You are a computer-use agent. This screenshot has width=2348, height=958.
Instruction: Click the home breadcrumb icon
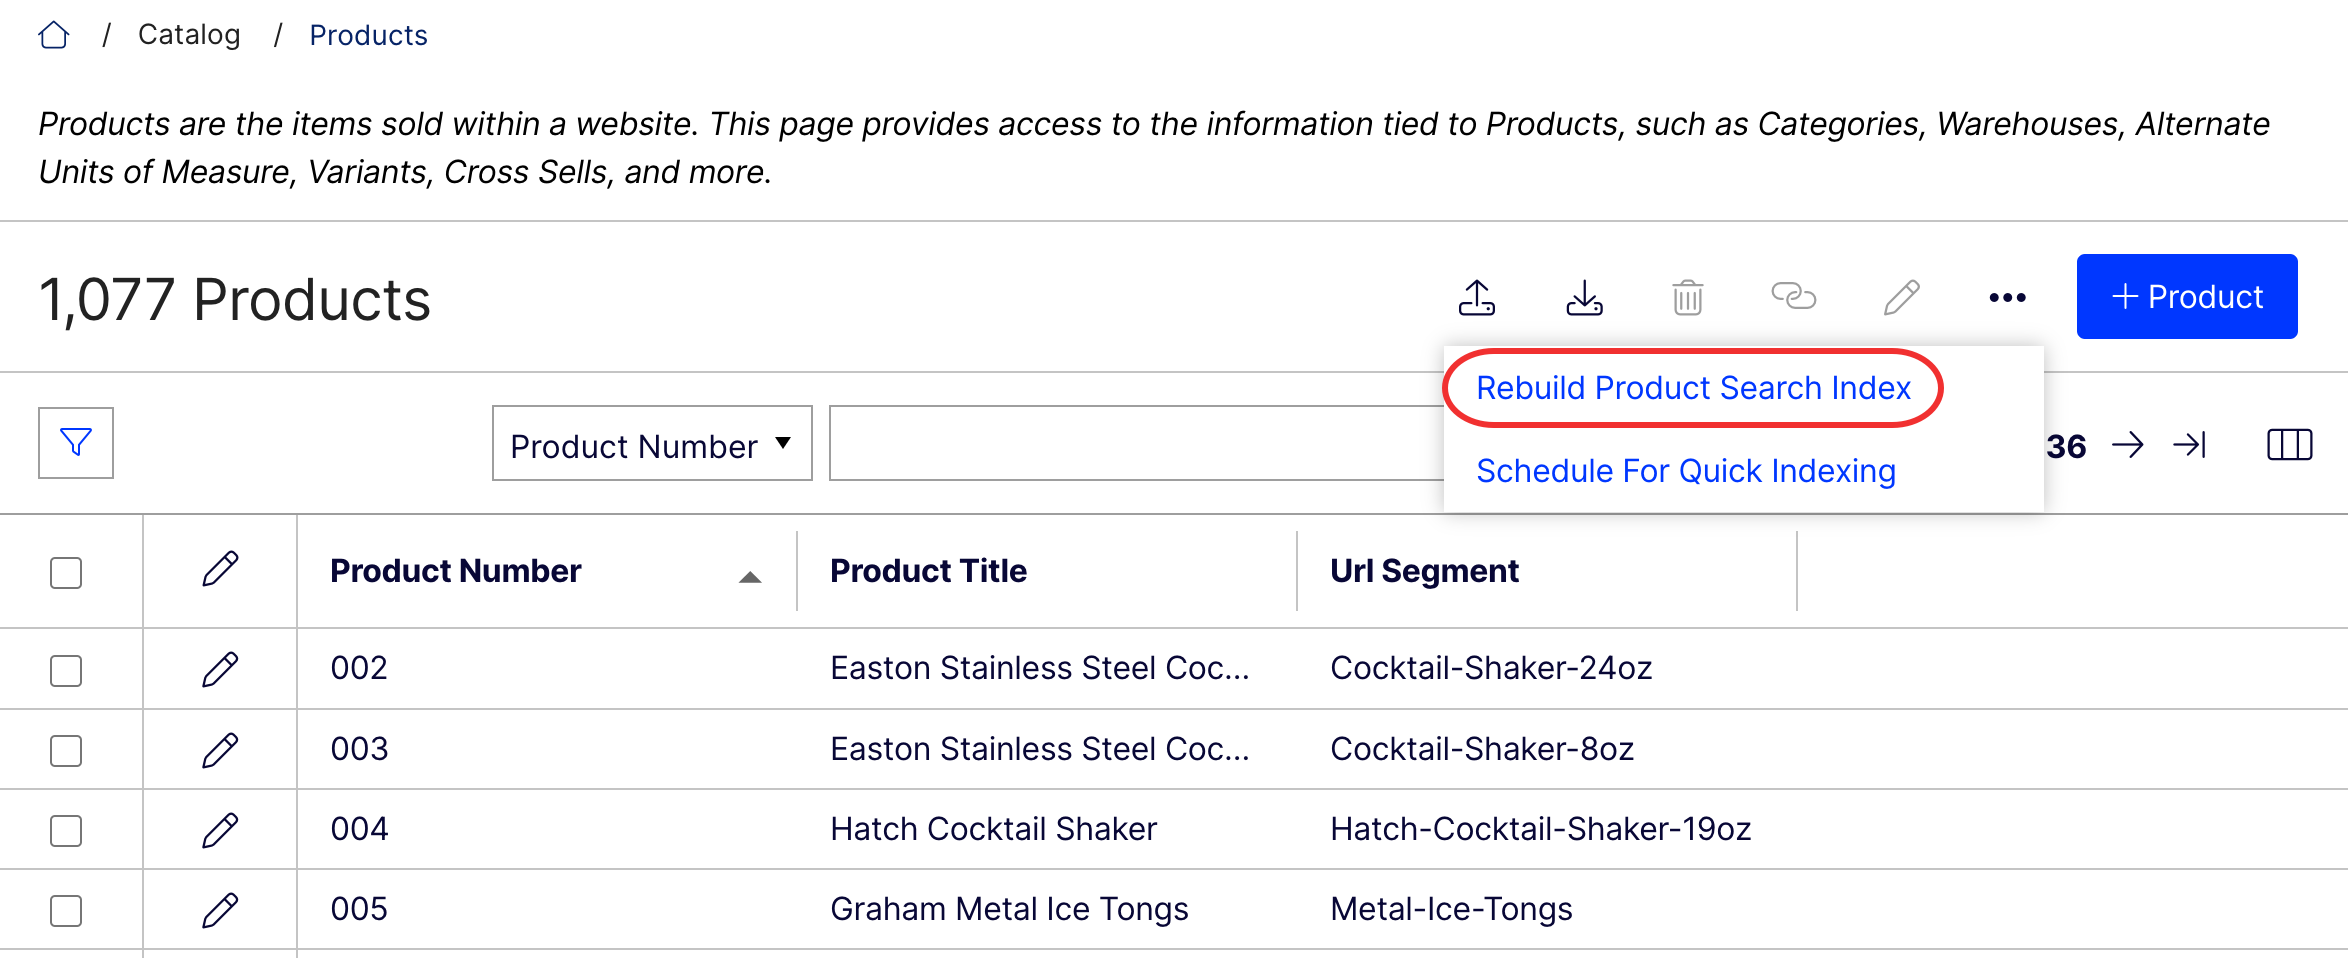pos(54,33)
